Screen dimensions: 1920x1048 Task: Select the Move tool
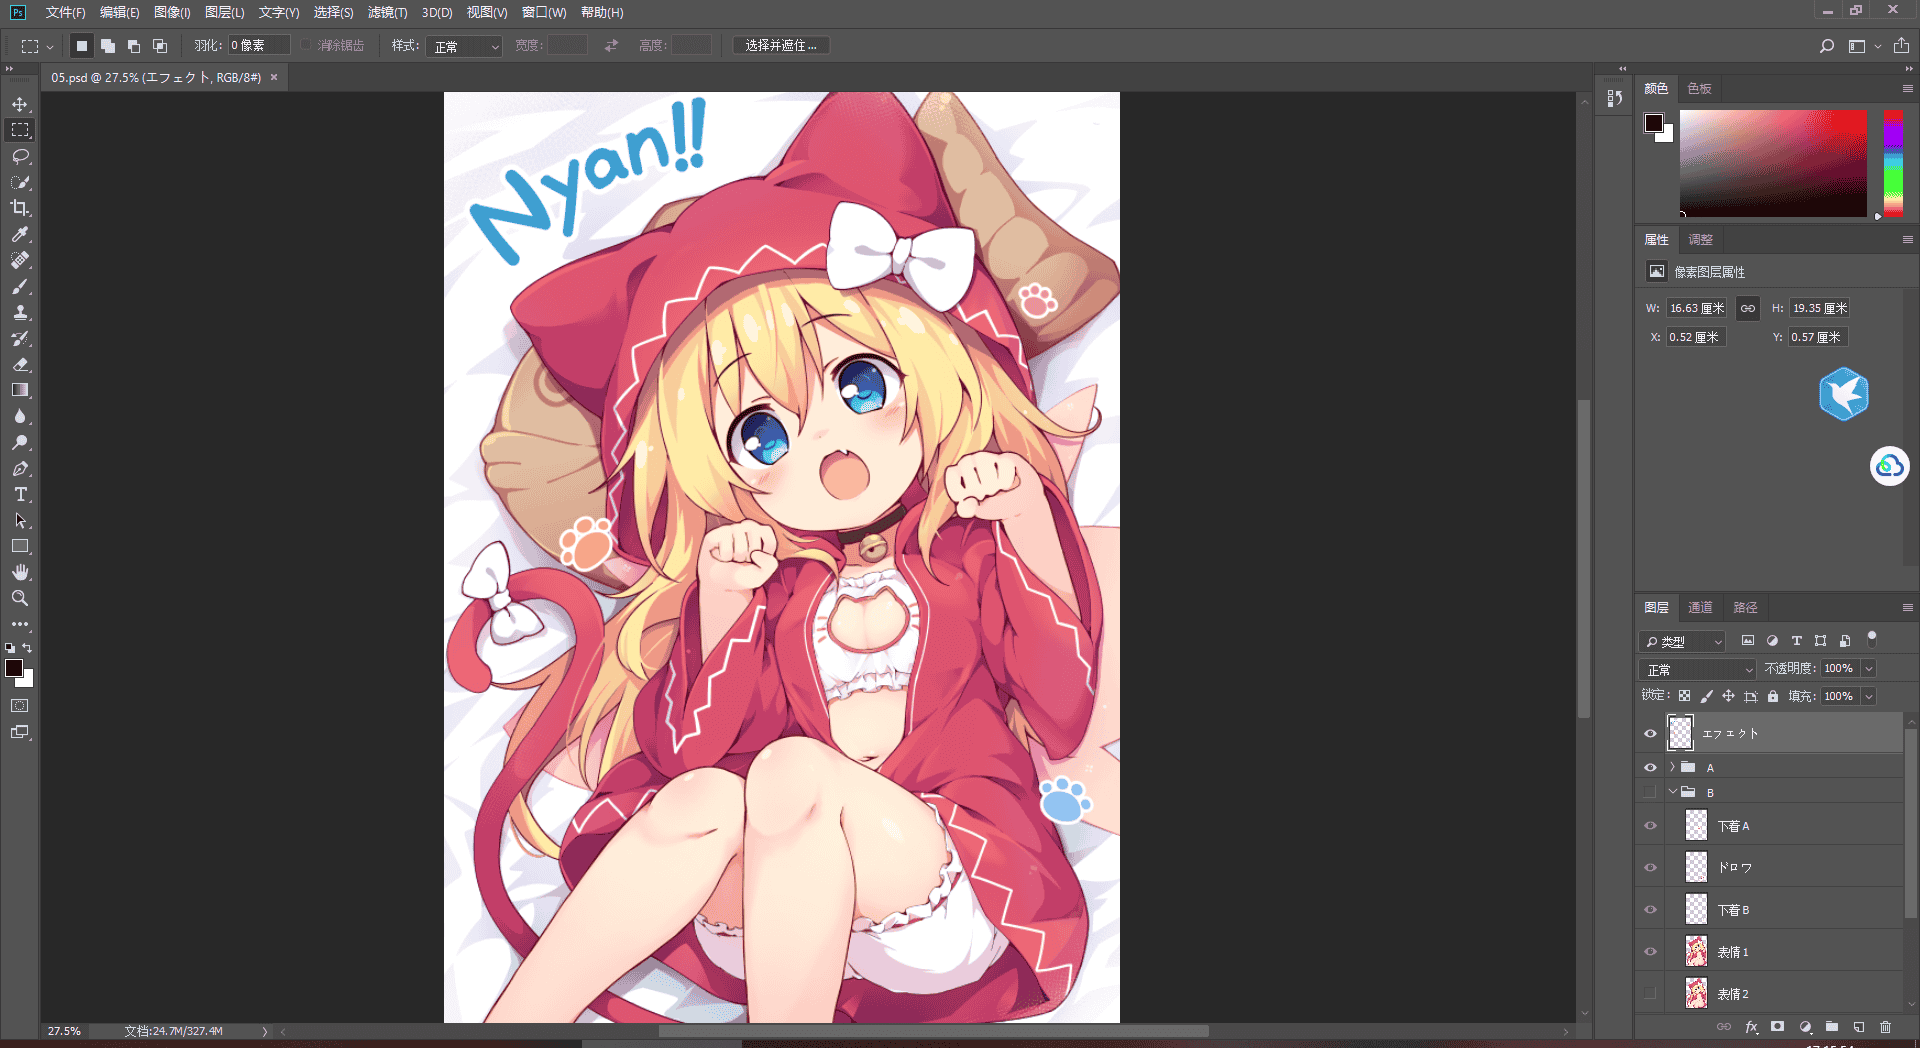[20, 104]
